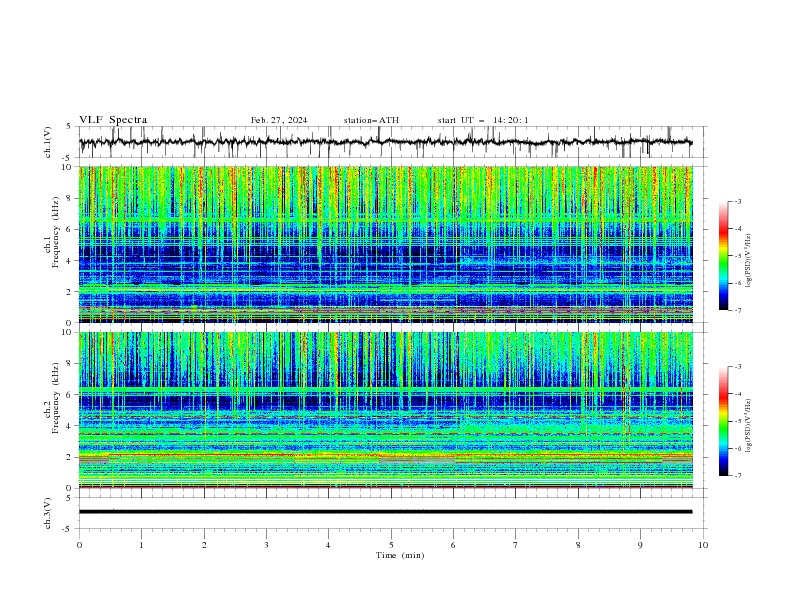
Task: Click the ch.2 PSD color scale bar
Action: [x=724, y=421]
